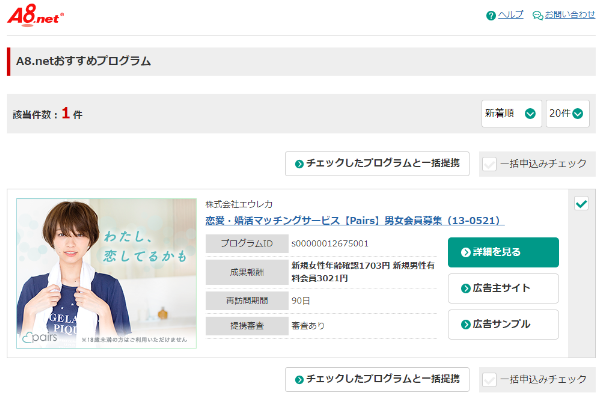This screenshot has width=600, height=400.
Task: Click the 再訪問期間 label cell
Action: click(247, 301)
